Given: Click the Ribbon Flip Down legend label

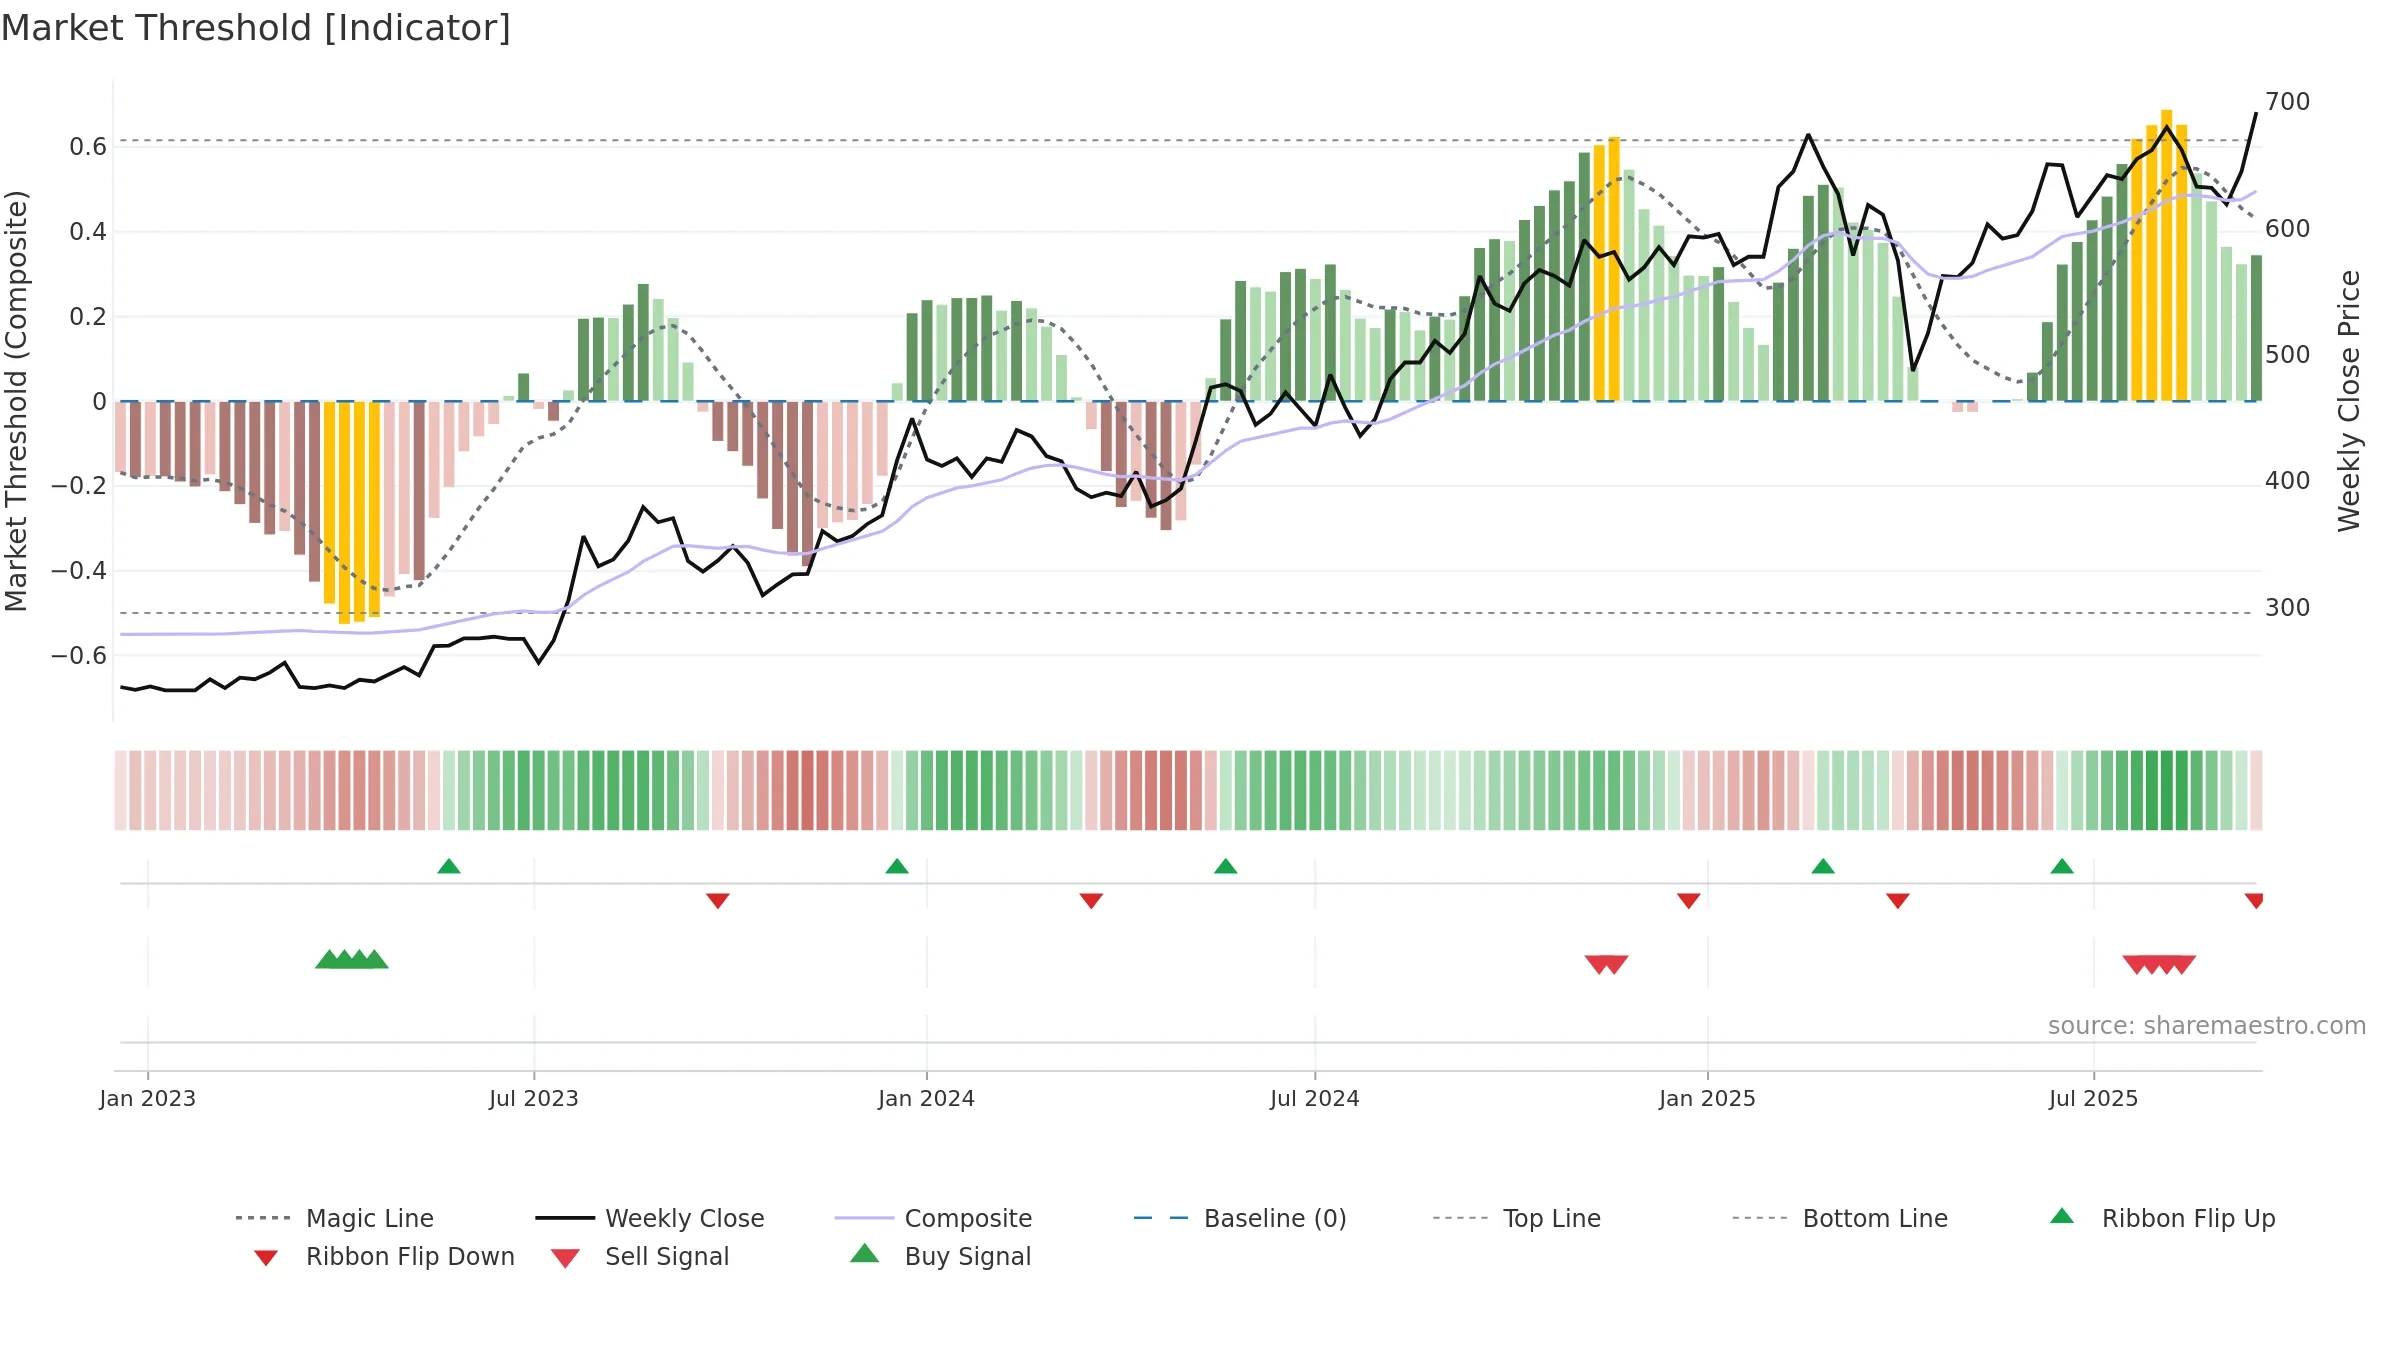Looking at the screenshot, I should coord(410,1256).
